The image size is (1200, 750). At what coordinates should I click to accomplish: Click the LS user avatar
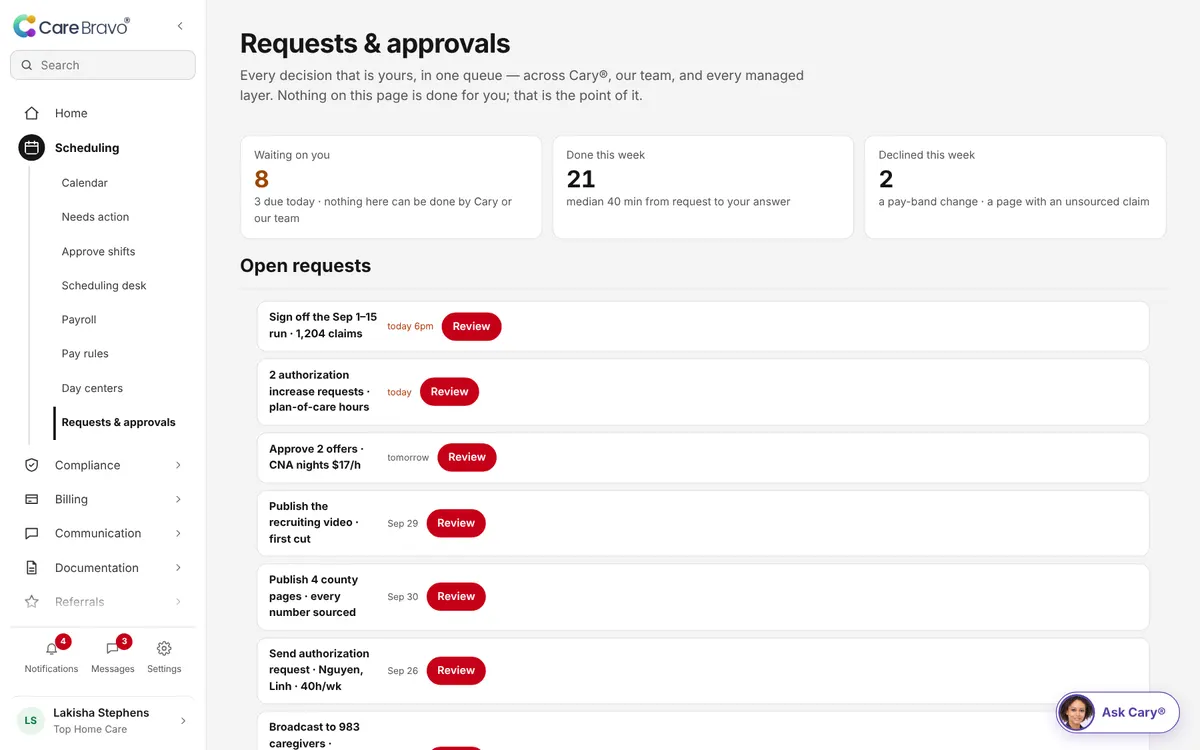click(x=31, y=720)
